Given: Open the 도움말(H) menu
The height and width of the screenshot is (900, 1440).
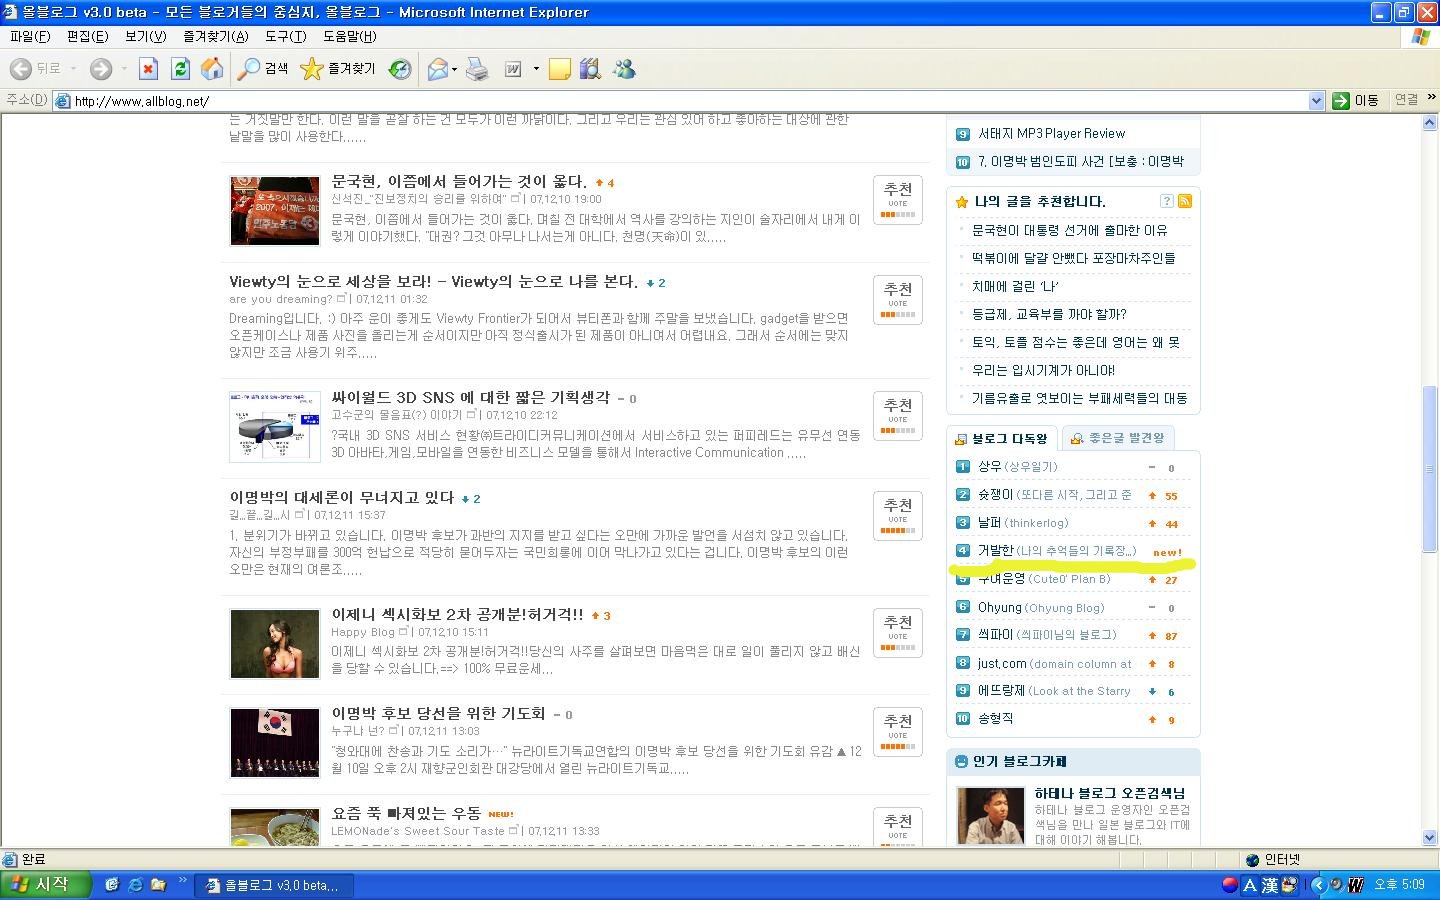Looking at the screenshot, I should pyautogui.click(x=349, y=36).
